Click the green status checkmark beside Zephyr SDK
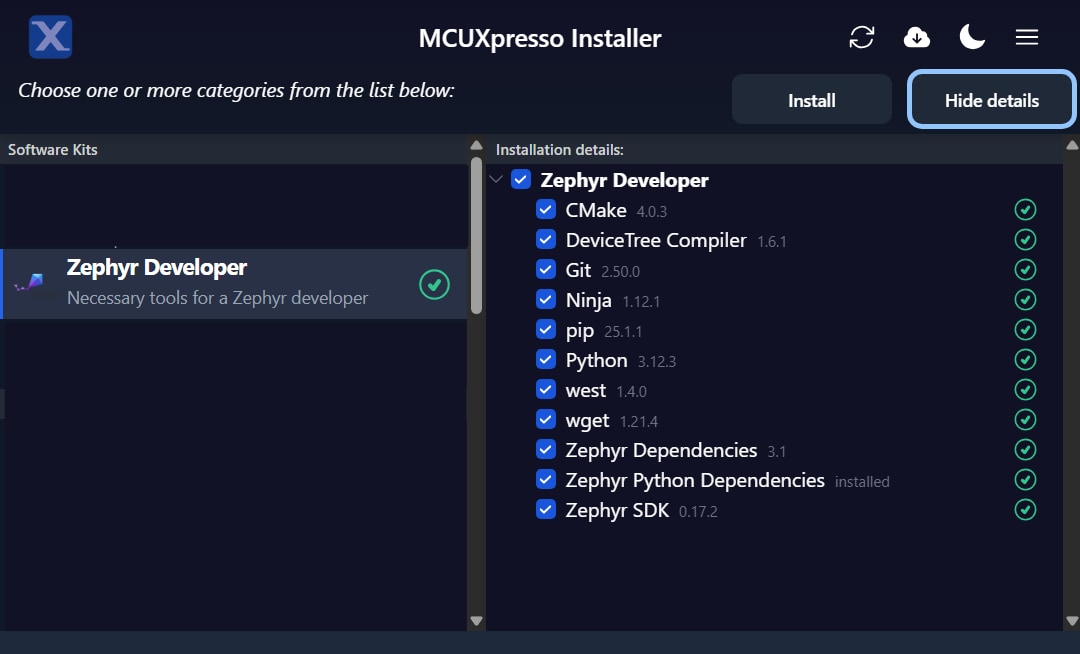Screen dimensions: 1080x654 coord(1025,510)
